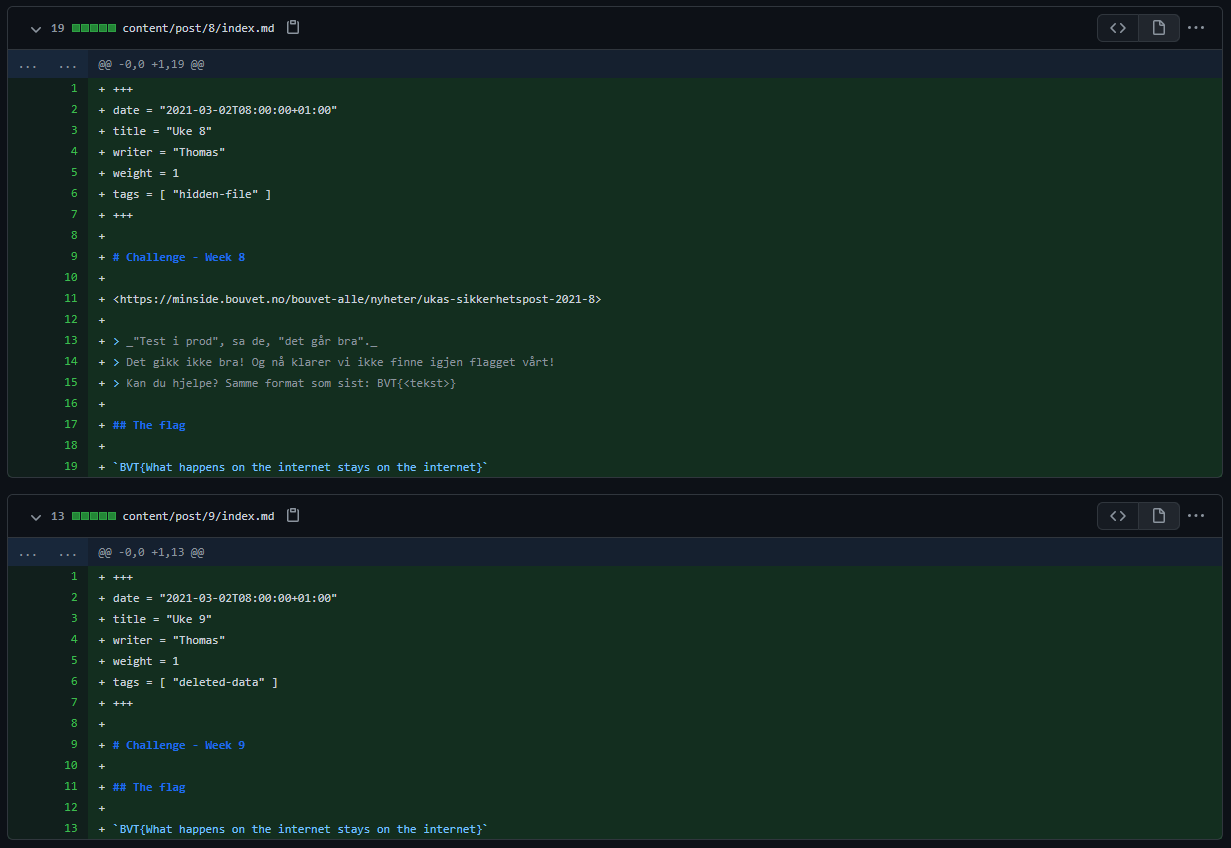Open content/post/9/index.md file link
The width and height of the screenshot is (1231, 848).
[198, 516]
